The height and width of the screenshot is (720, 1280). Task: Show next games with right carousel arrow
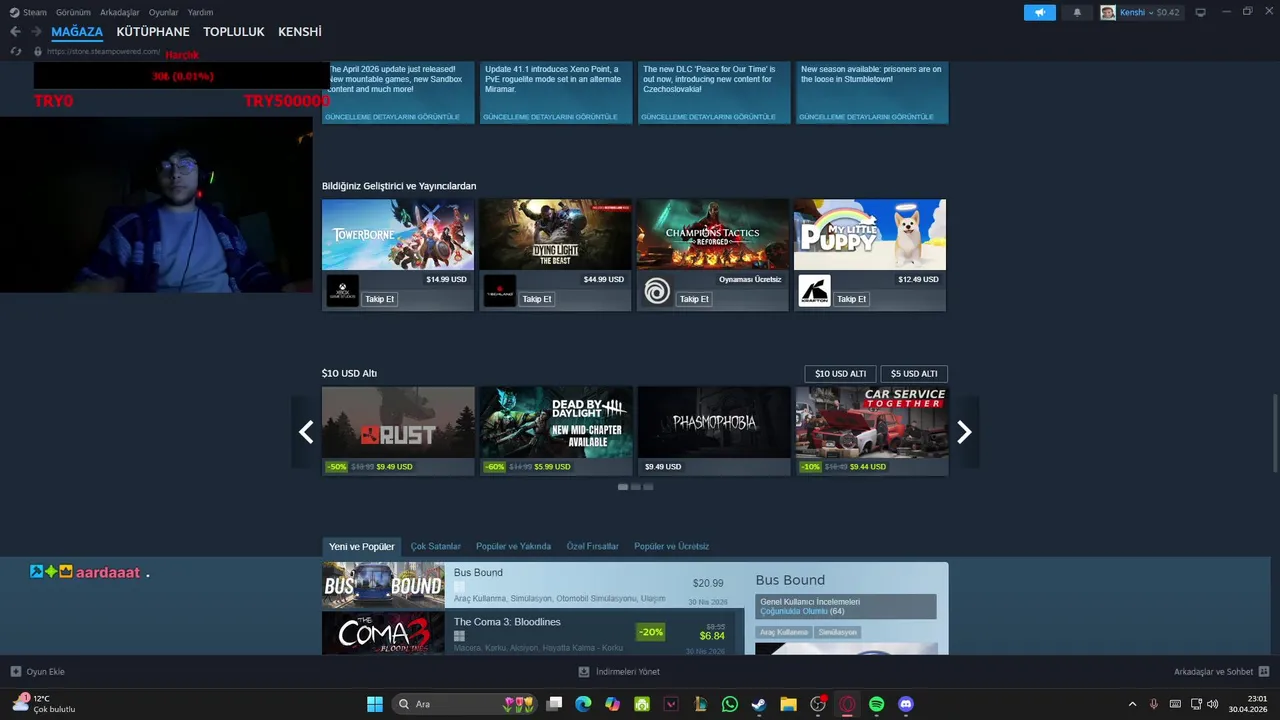tap(964, 432)
